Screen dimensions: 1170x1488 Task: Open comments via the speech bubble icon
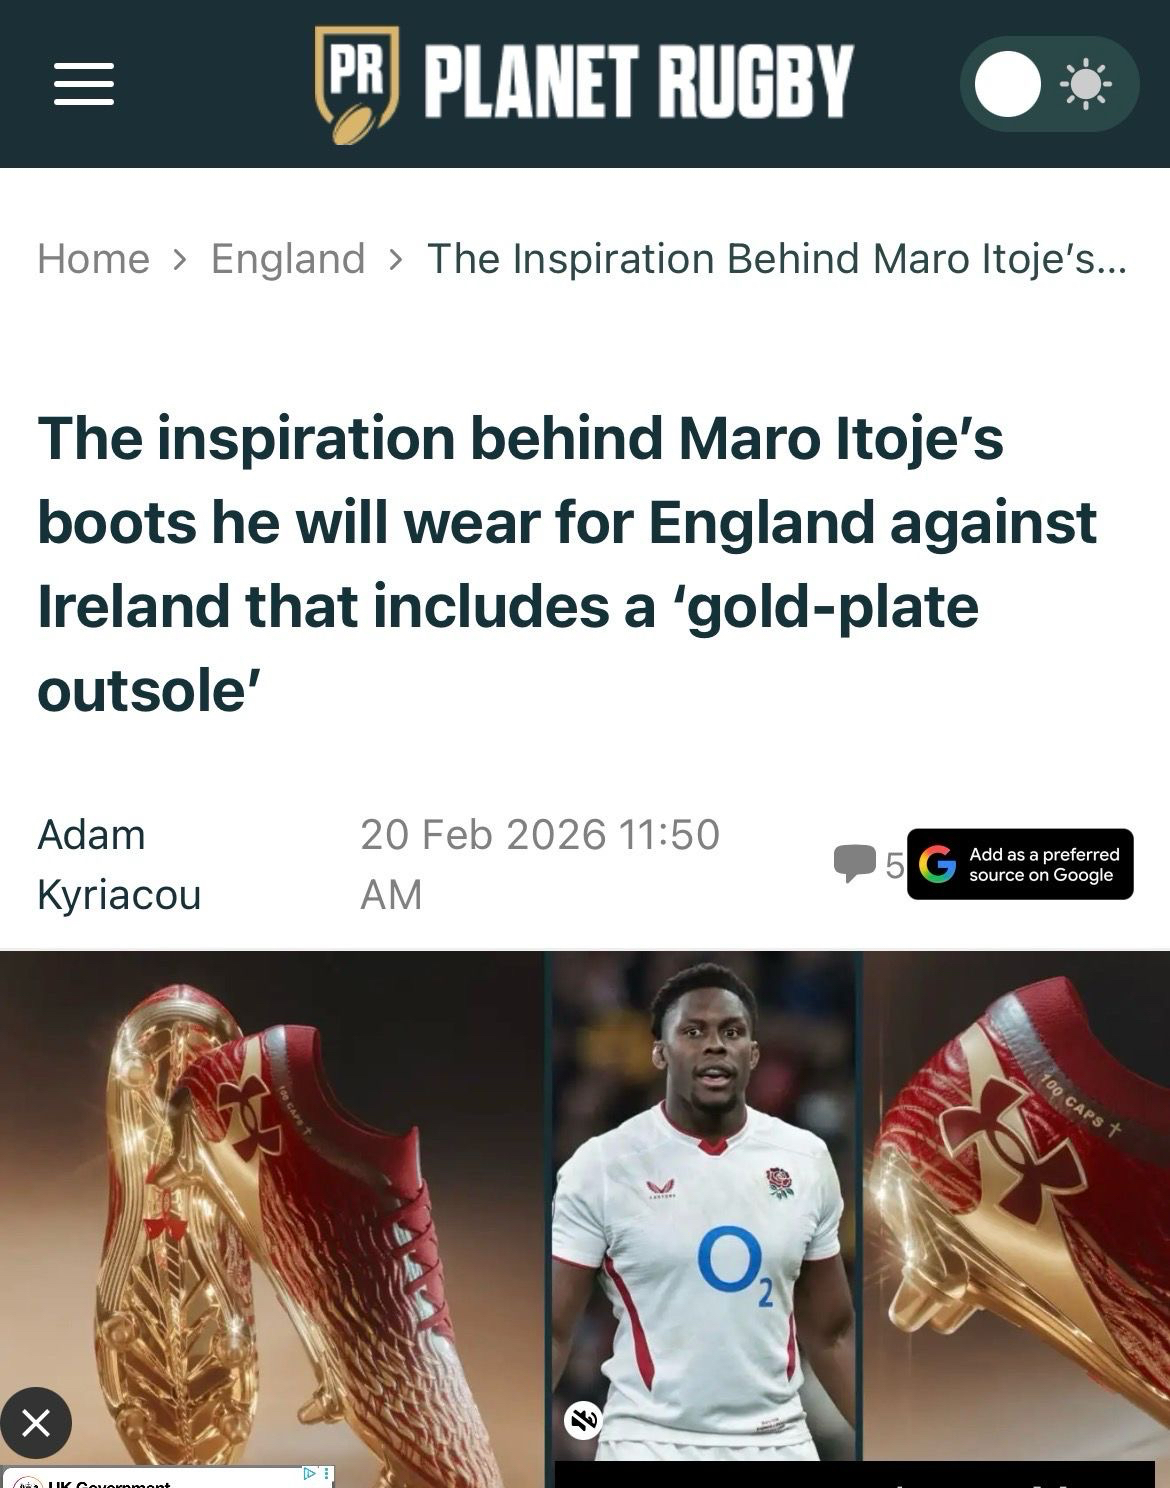tap(854, 864)
